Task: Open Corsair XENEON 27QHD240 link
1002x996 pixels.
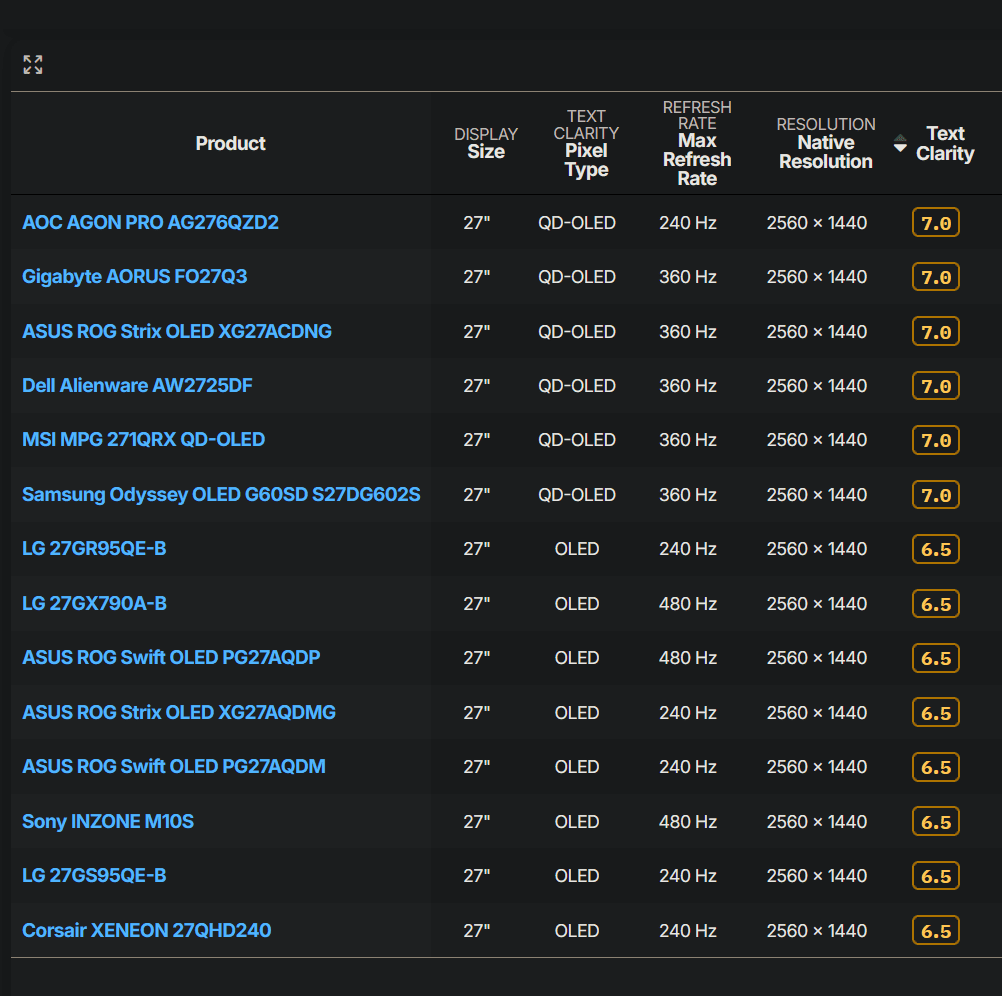Action: [147, 930]
